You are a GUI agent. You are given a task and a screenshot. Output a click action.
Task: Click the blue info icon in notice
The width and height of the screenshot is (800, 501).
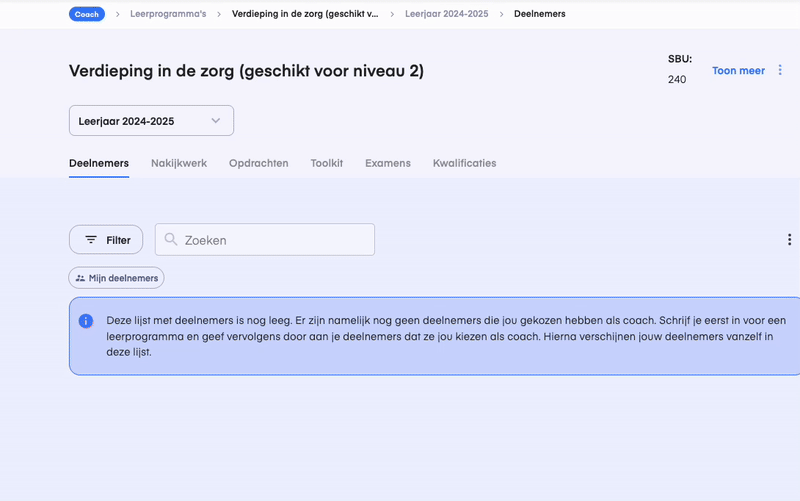click(86, 321)
